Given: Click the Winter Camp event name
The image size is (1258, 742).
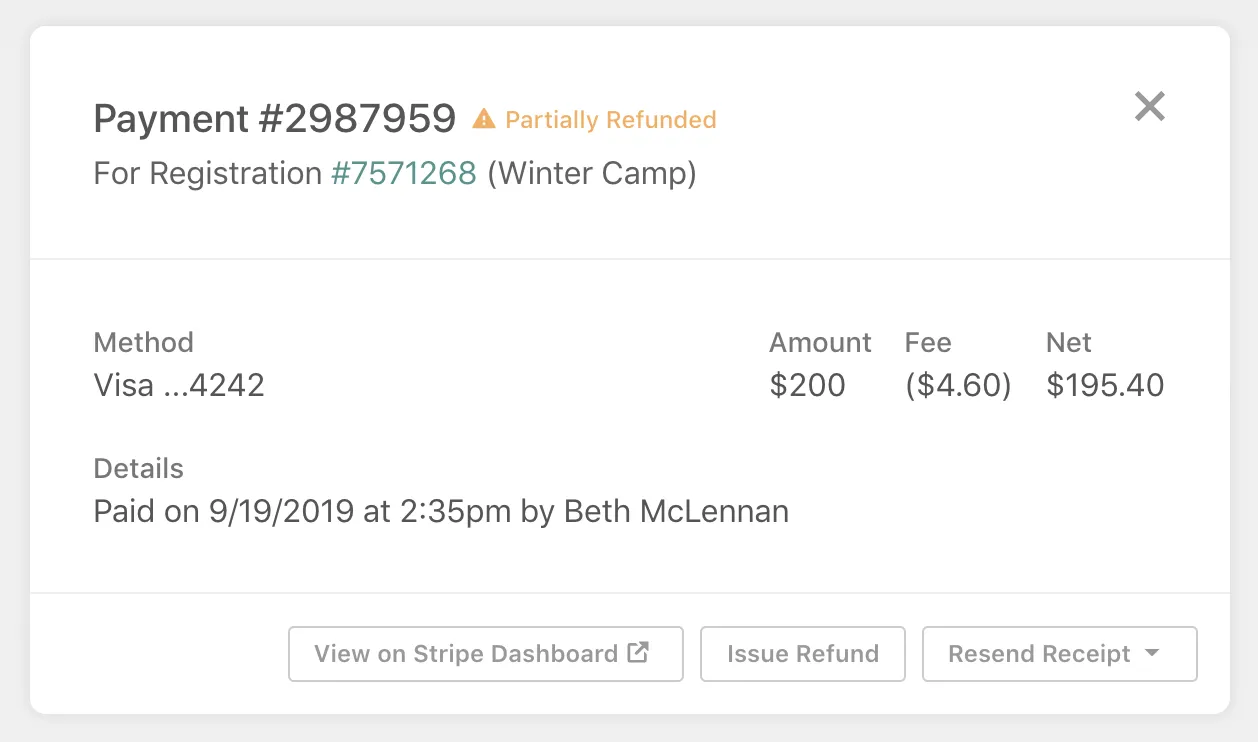Looking at the screenshot, I should point(592,174).
